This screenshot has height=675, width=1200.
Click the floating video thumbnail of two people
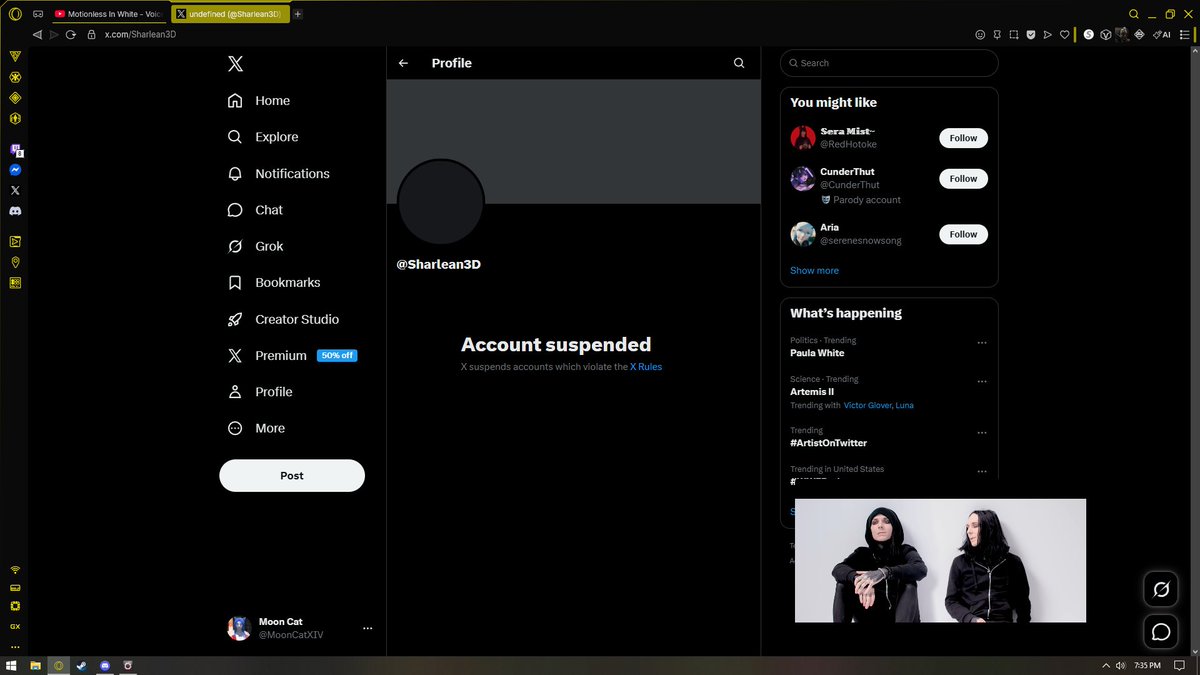[940, 560]
